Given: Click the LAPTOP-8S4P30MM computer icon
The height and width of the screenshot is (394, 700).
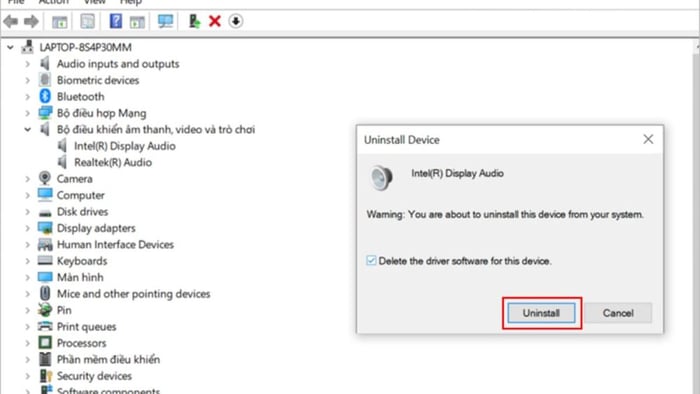Looking at the screenshot, I should 28,47.
